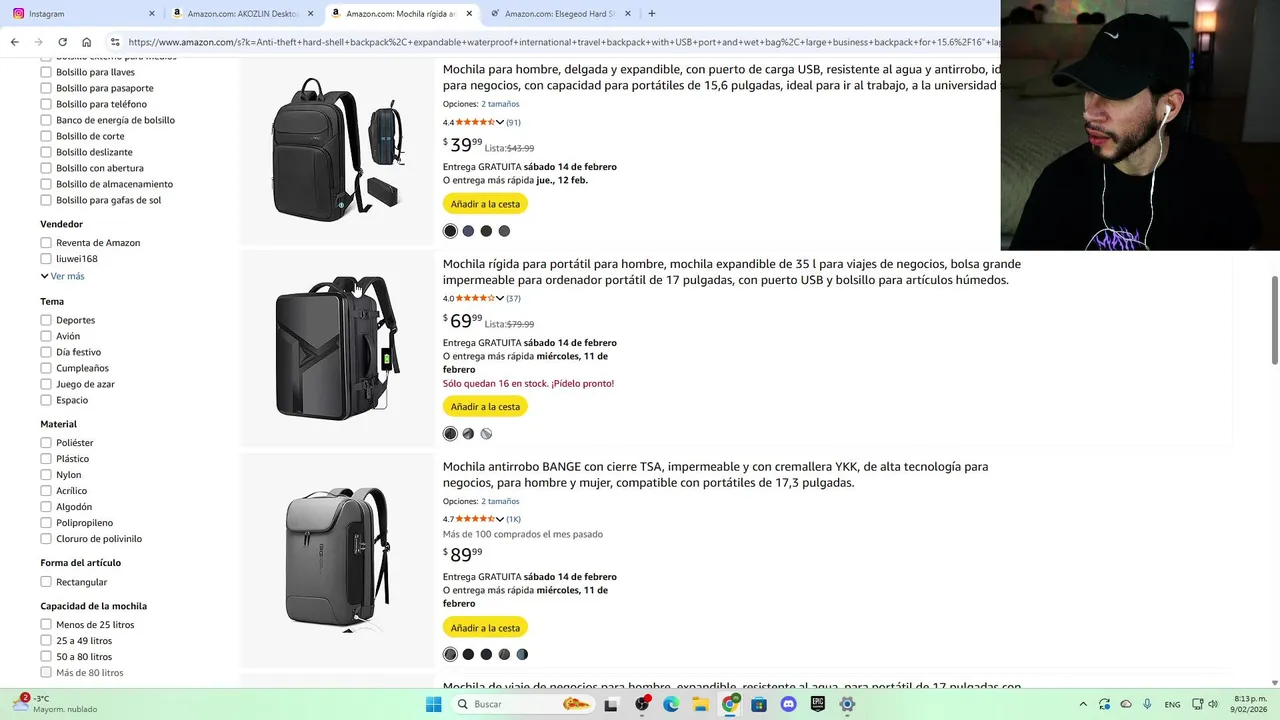The height and width of the screenshot is (720, 1280).
Task: Select last color swatch of BANGE backpack
Action: pyautogui.click(x=522, y=654)
